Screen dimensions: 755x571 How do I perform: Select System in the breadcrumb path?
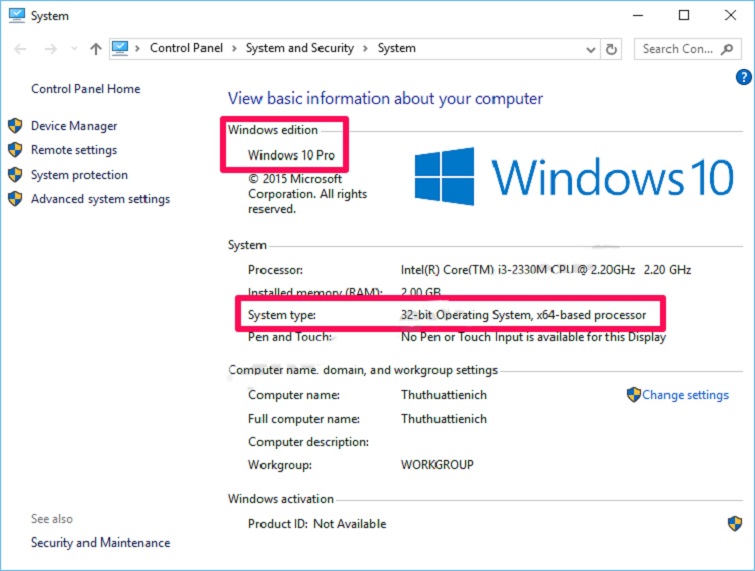click(396, 48)
